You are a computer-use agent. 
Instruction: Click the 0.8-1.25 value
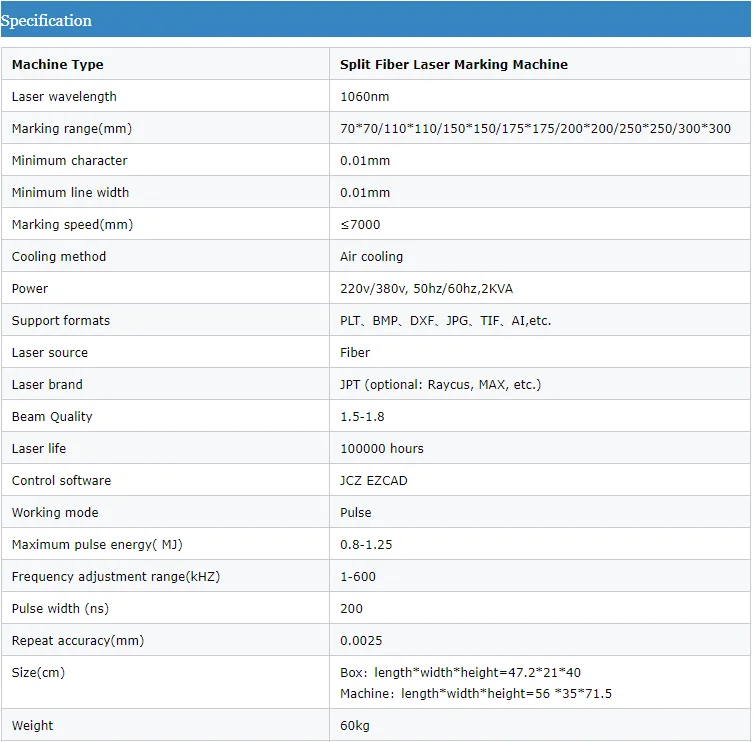(x=366, y=545)
